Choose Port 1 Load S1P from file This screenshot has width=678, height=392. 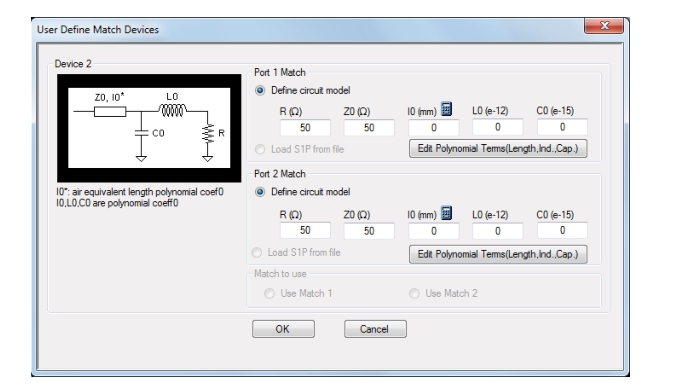(x=260, y=149)
